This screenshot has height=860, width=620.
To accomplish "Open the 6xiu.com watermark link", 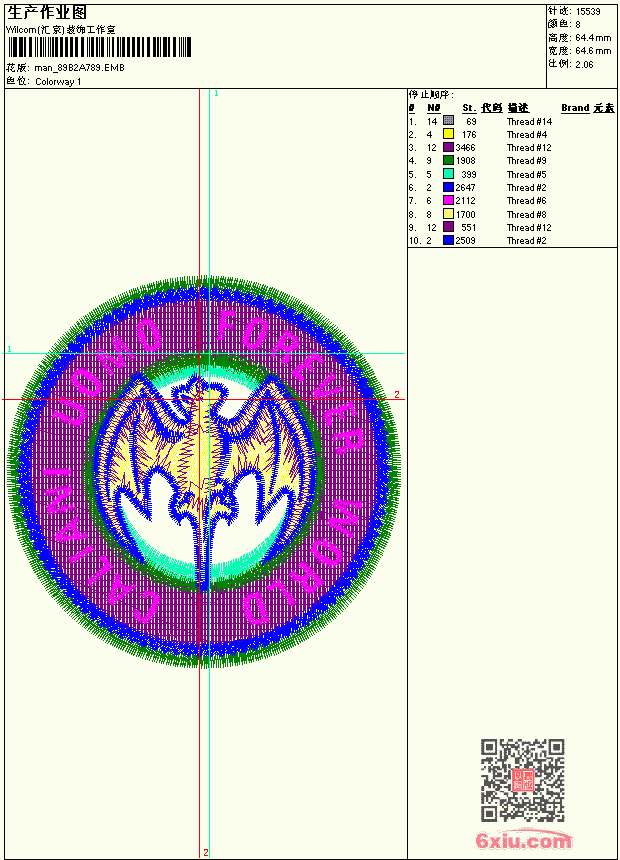I will [523, 841].
